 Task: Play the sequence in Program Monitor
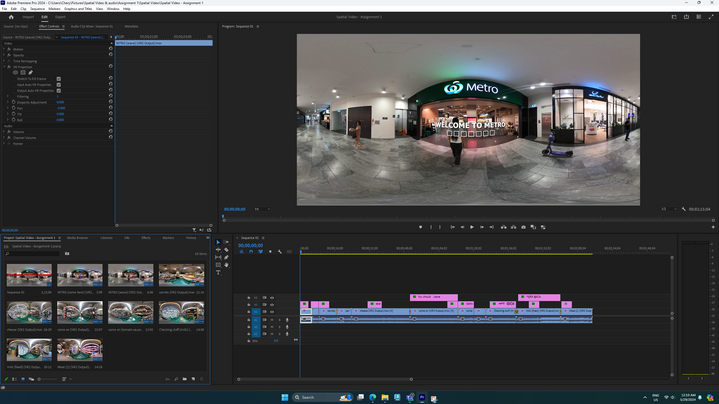click(x=471, y=227)
